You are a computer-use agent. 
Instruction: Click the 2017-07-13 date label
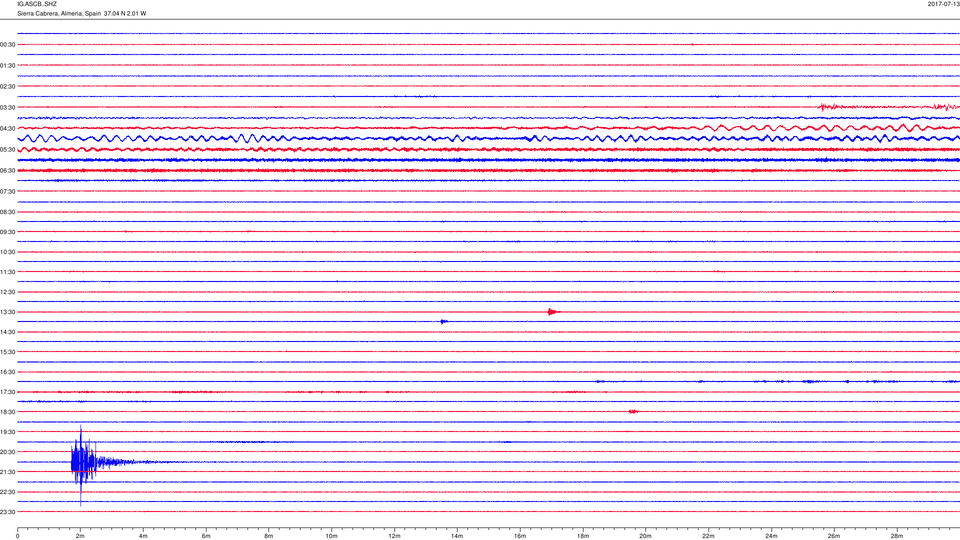click(x=943, y=4)
